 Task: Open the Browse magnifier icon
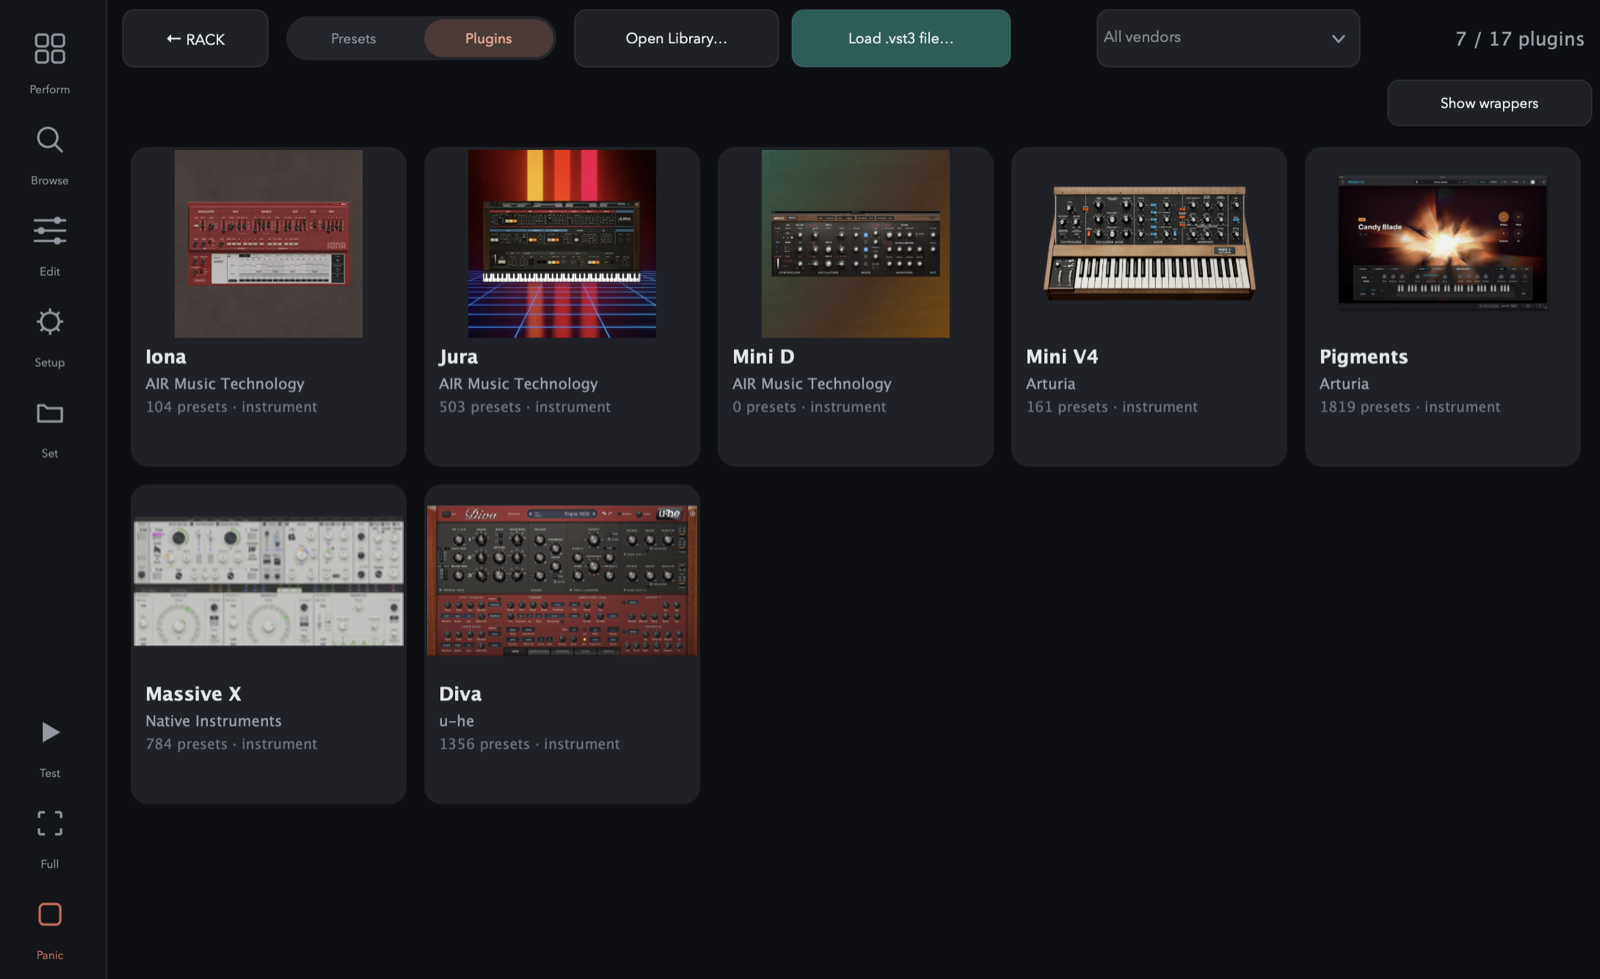[49, 140]
